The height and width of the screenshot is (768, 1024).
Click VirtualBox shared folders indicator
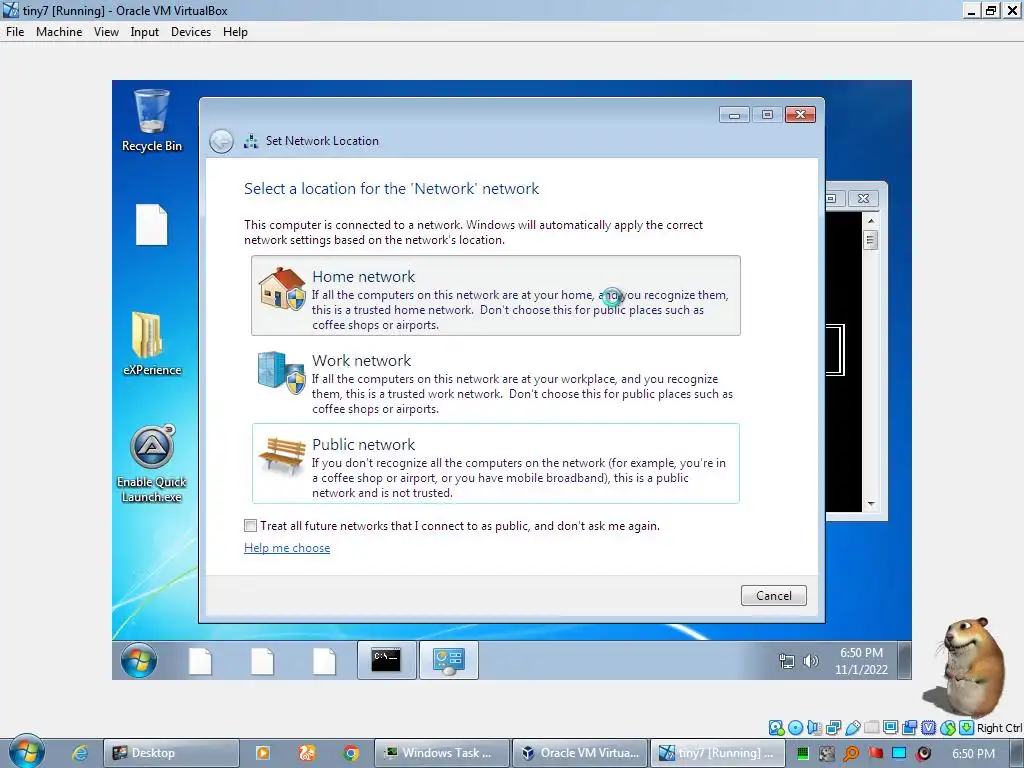click(872, 728)
